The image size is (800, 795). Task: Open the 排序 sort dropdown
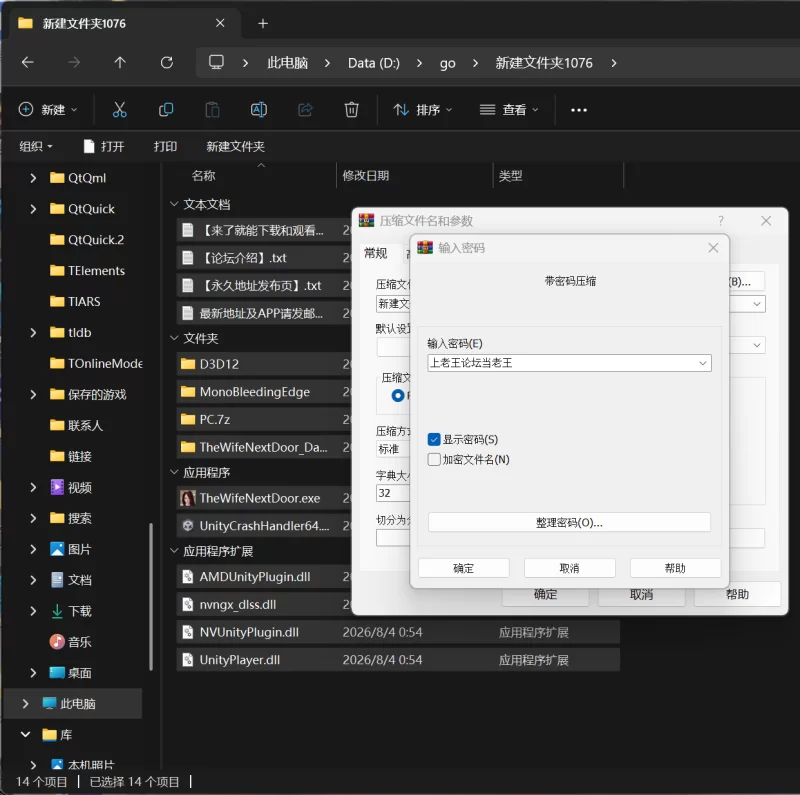click(423, 110)
